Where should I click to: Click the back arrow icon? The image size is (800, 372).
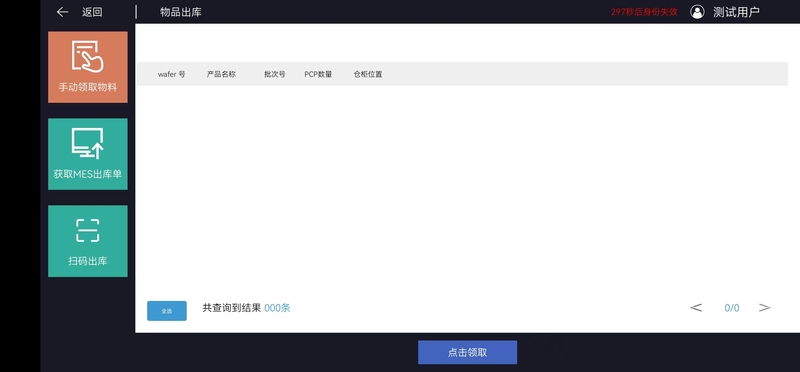point(62,12)
